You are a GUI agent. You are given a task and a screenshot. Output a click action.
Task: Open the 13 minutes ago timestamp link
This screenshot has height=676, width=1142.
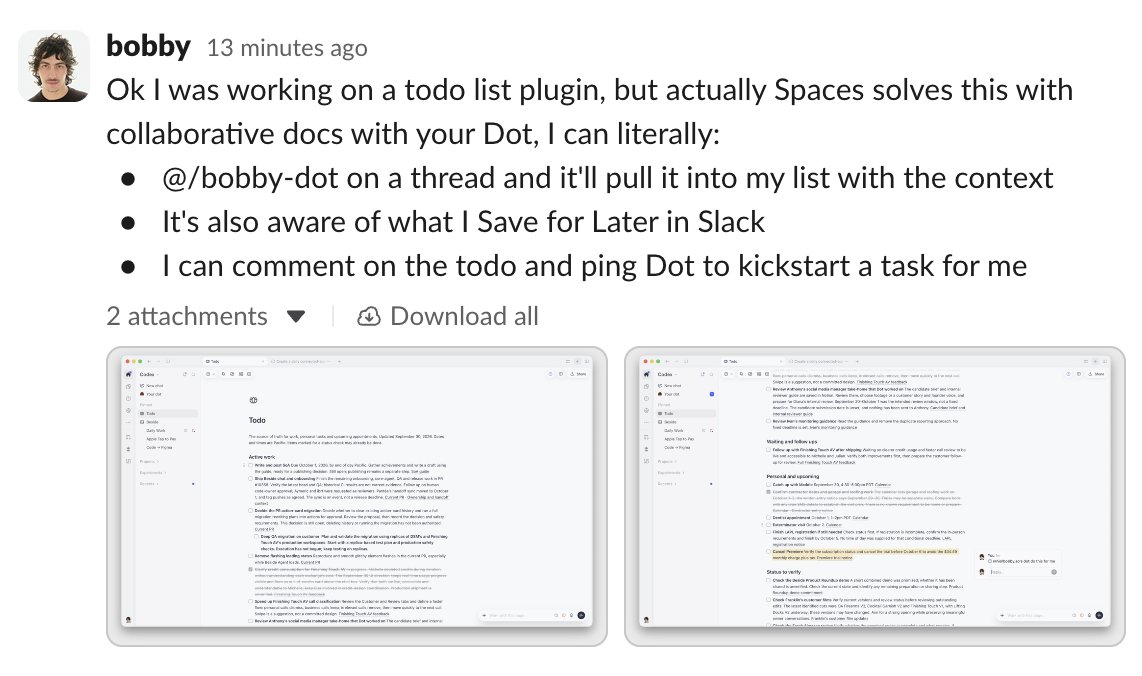287,48
